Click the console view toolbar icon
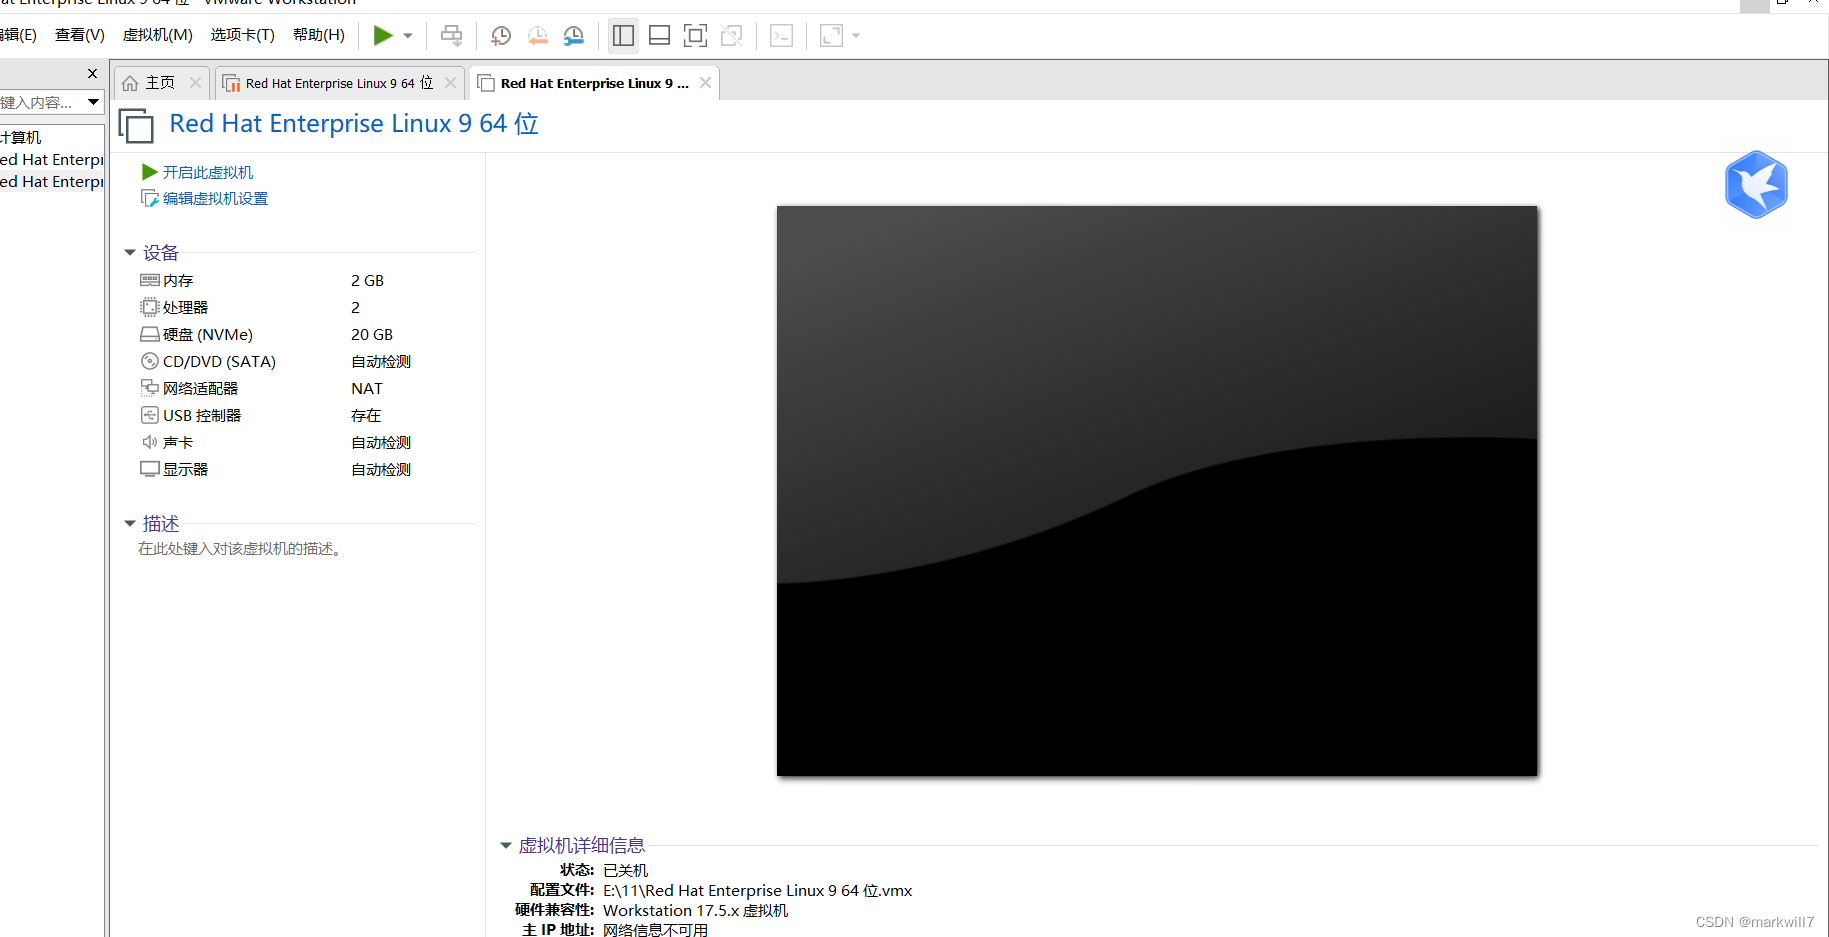This screenshot has width=1829, height=937. coord(782,36)
